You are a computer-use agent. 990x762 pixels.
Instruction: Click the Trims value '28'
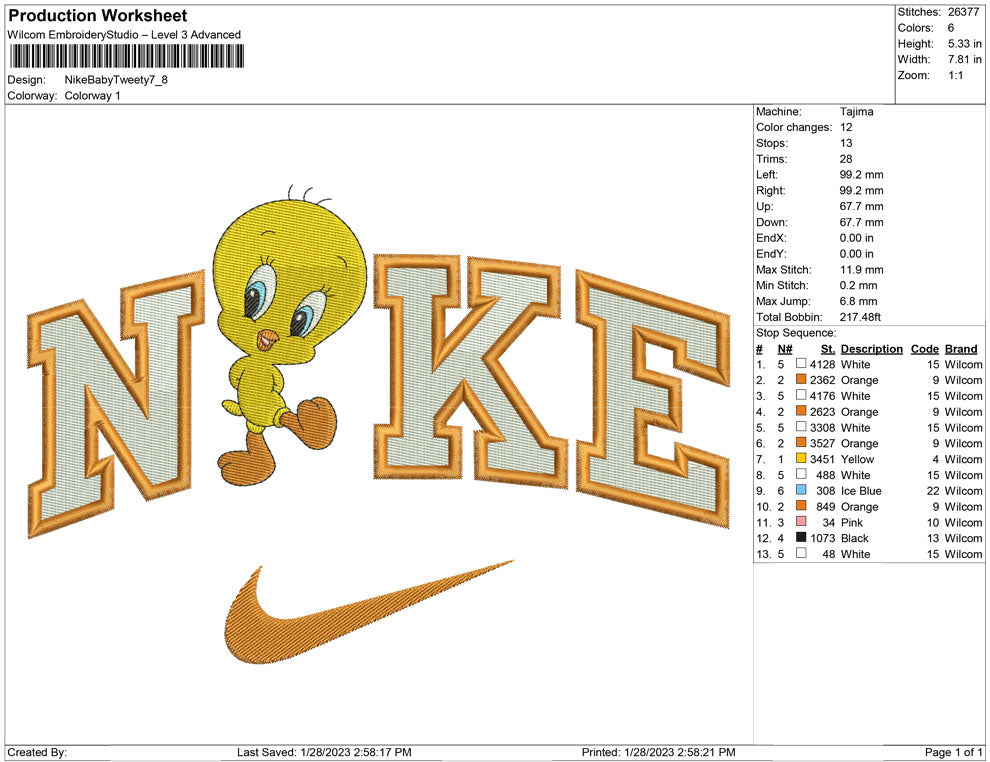tap(846, 158)
